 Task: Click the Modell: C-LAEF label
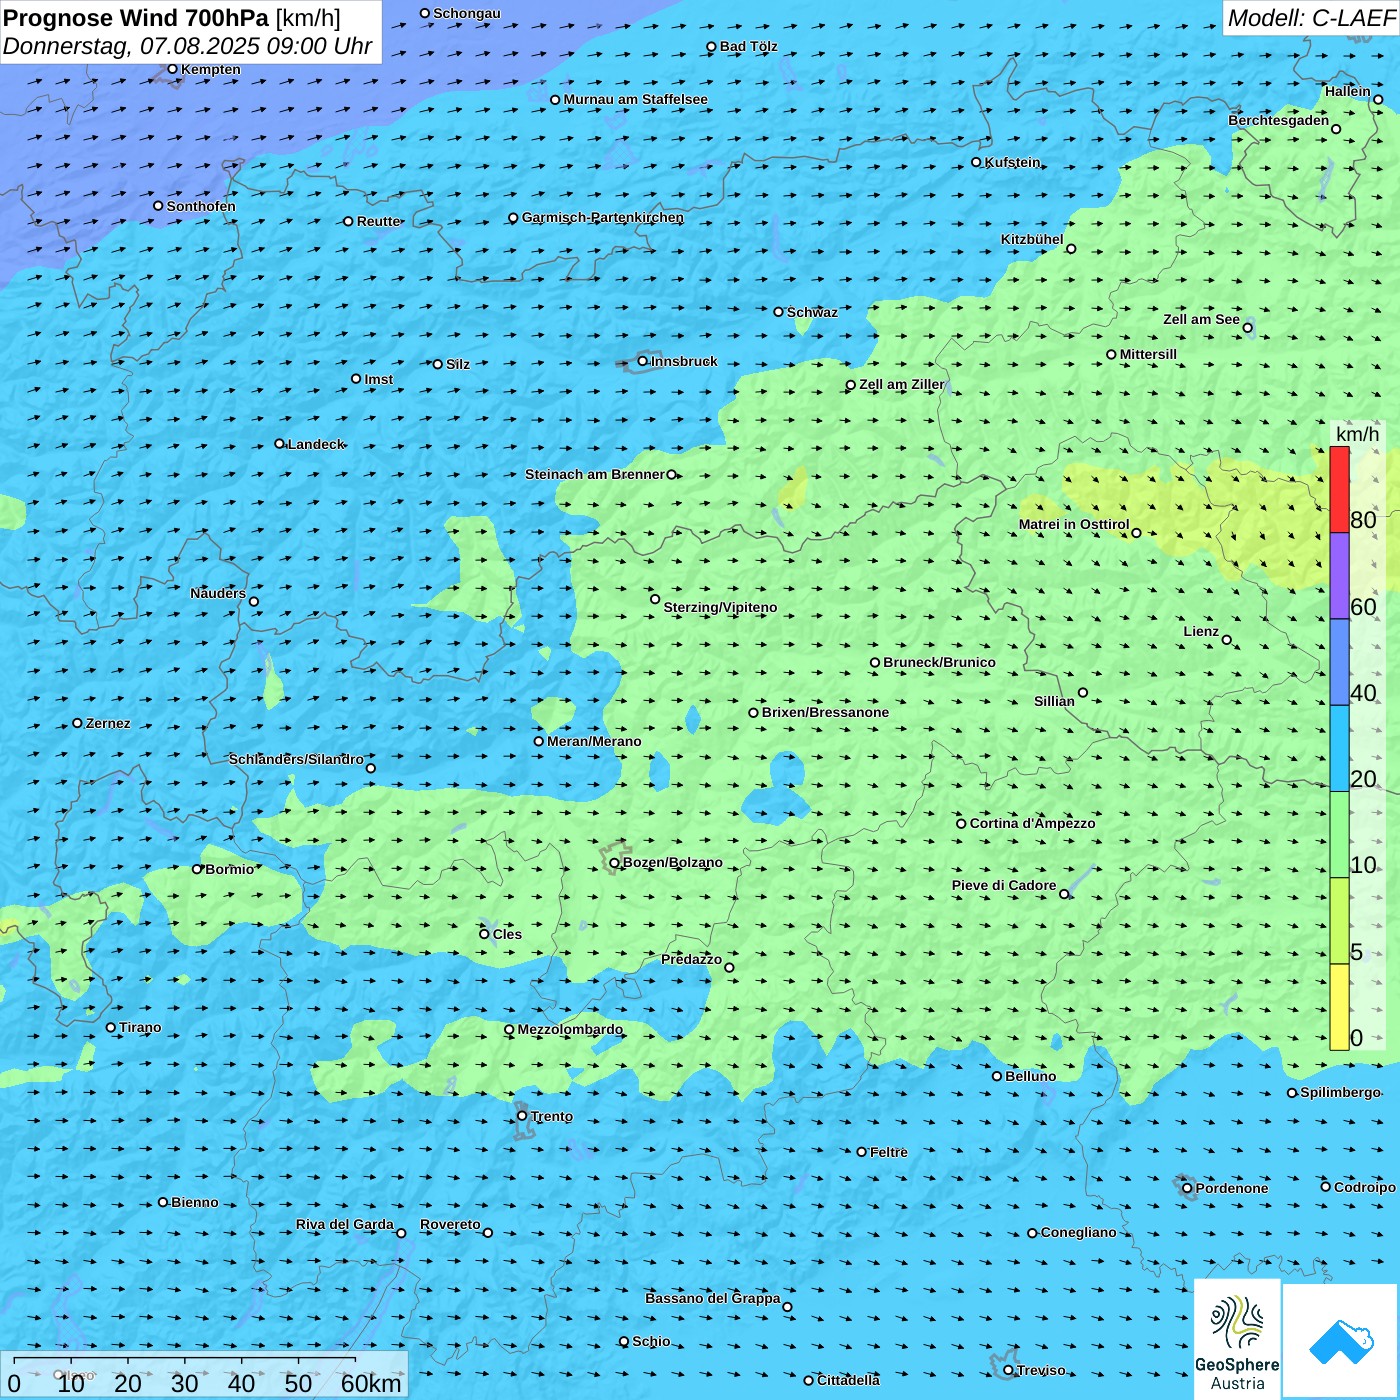coord(1310,18)
